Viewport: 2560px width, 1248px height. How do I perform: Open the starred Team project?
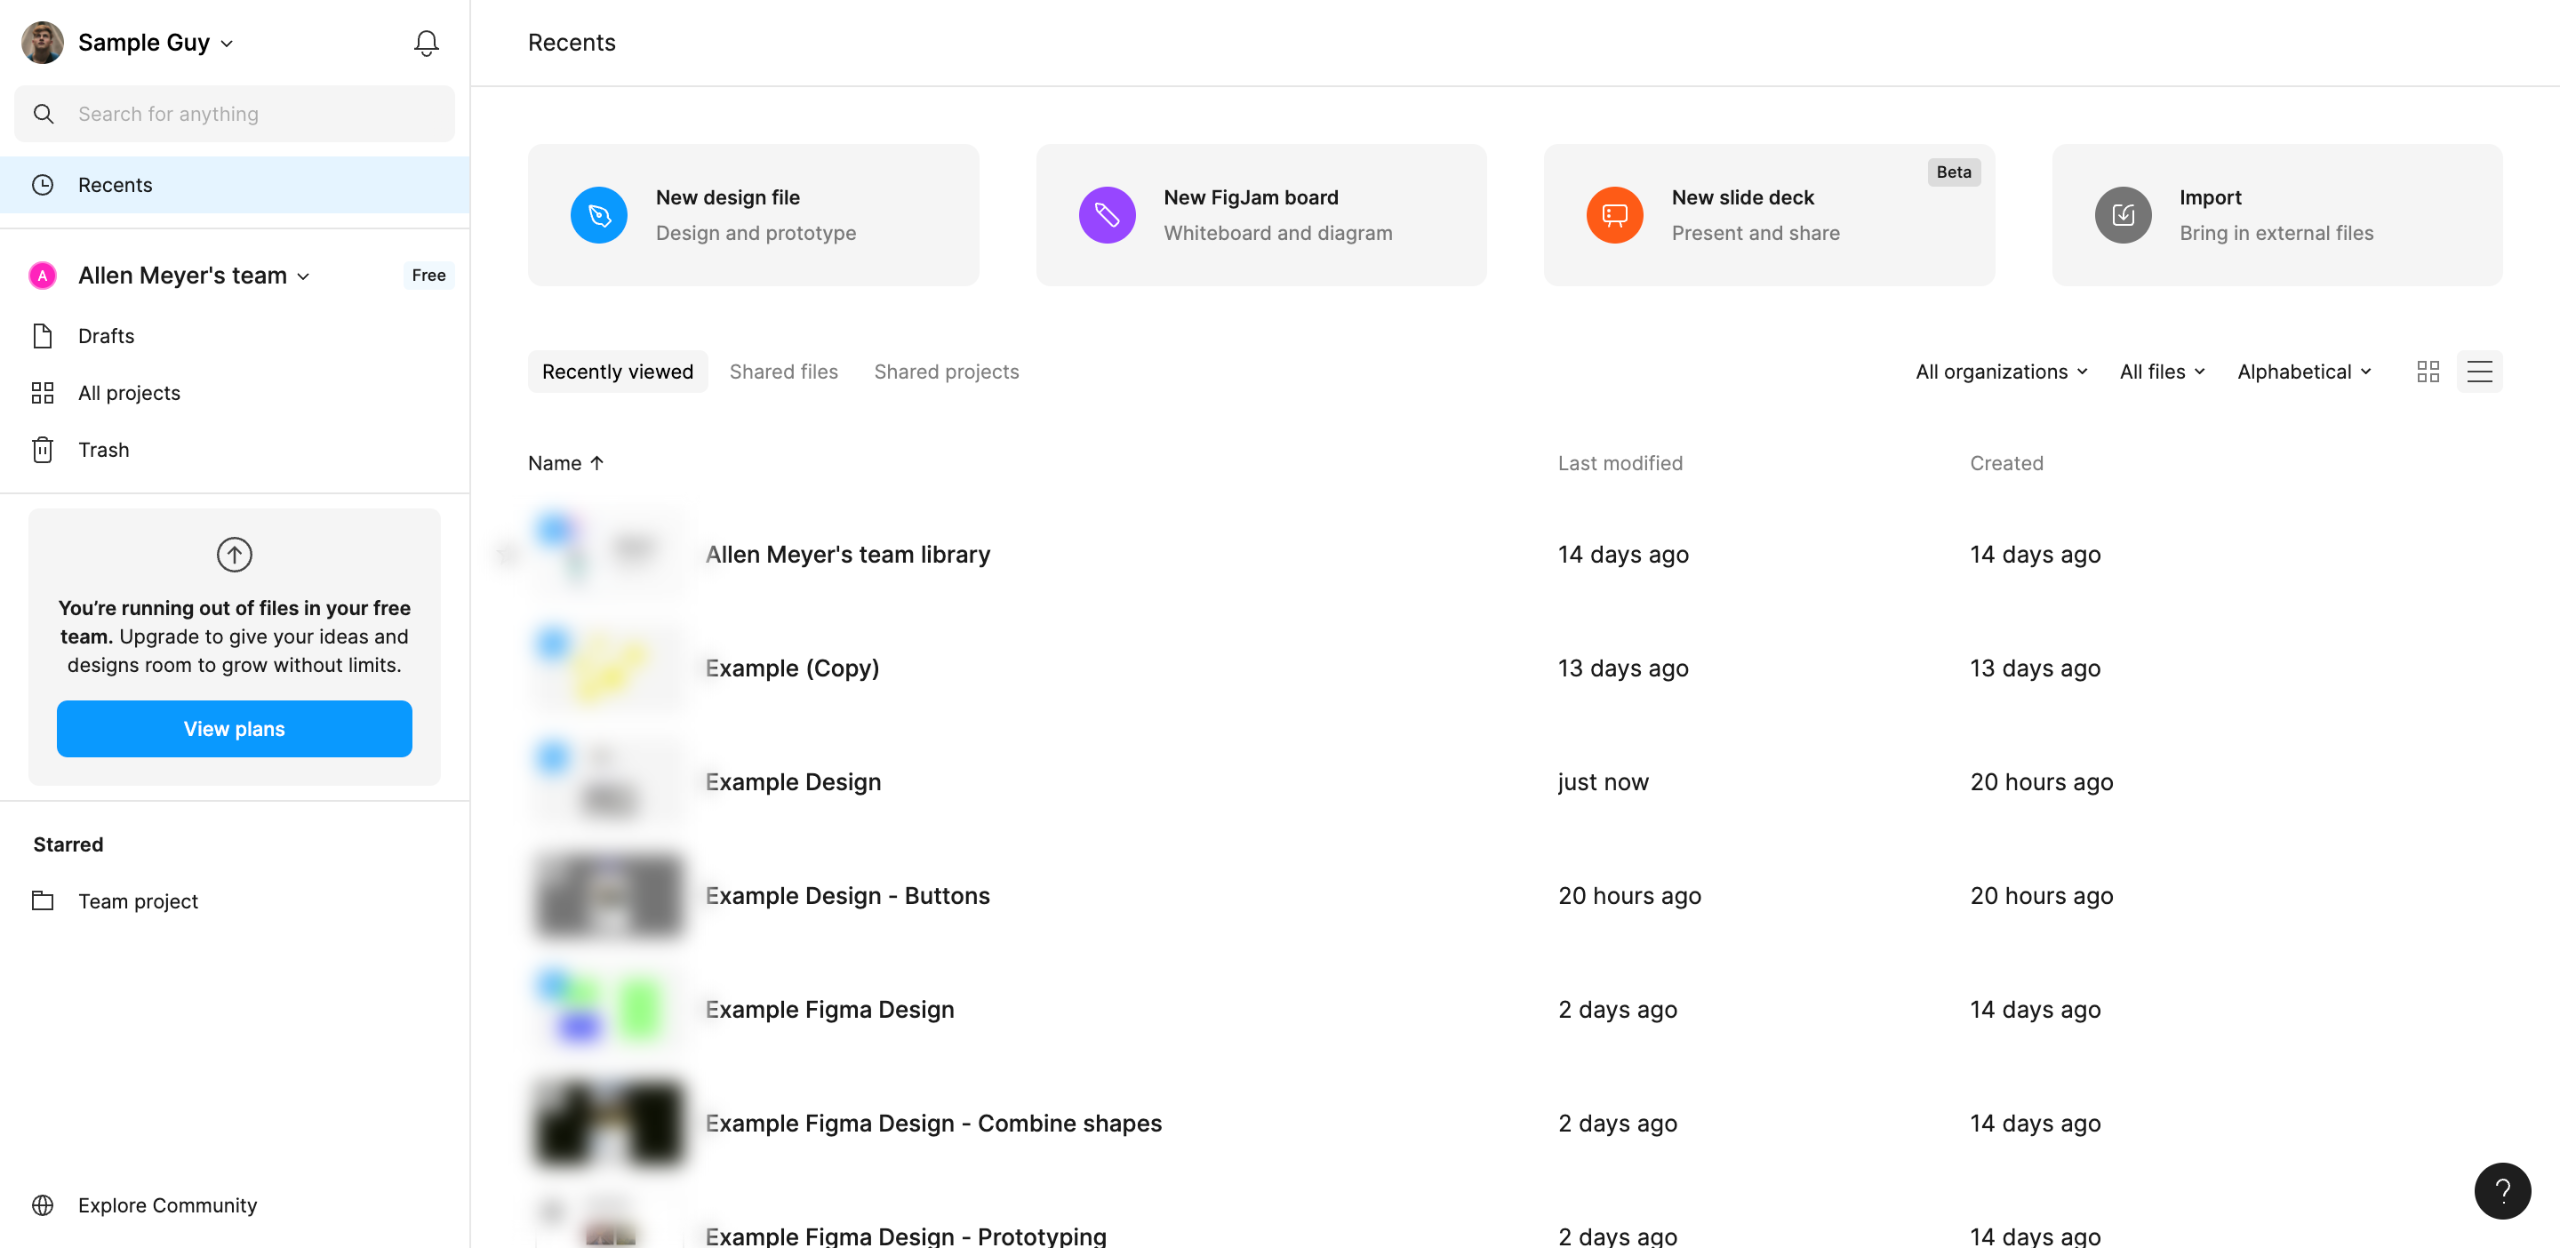[x=138, y=901]
